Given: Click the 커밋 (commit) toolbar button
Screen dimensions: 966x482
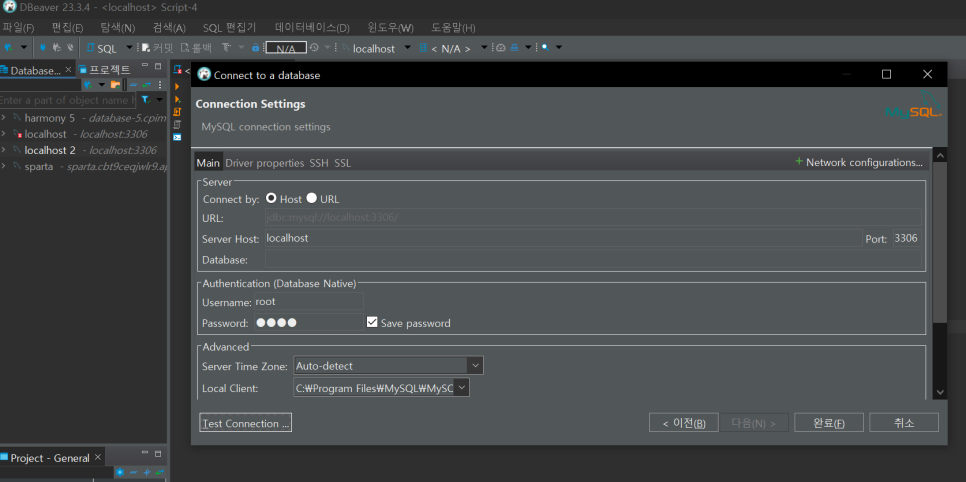Looking at the screenshot, I should (158, 48).
